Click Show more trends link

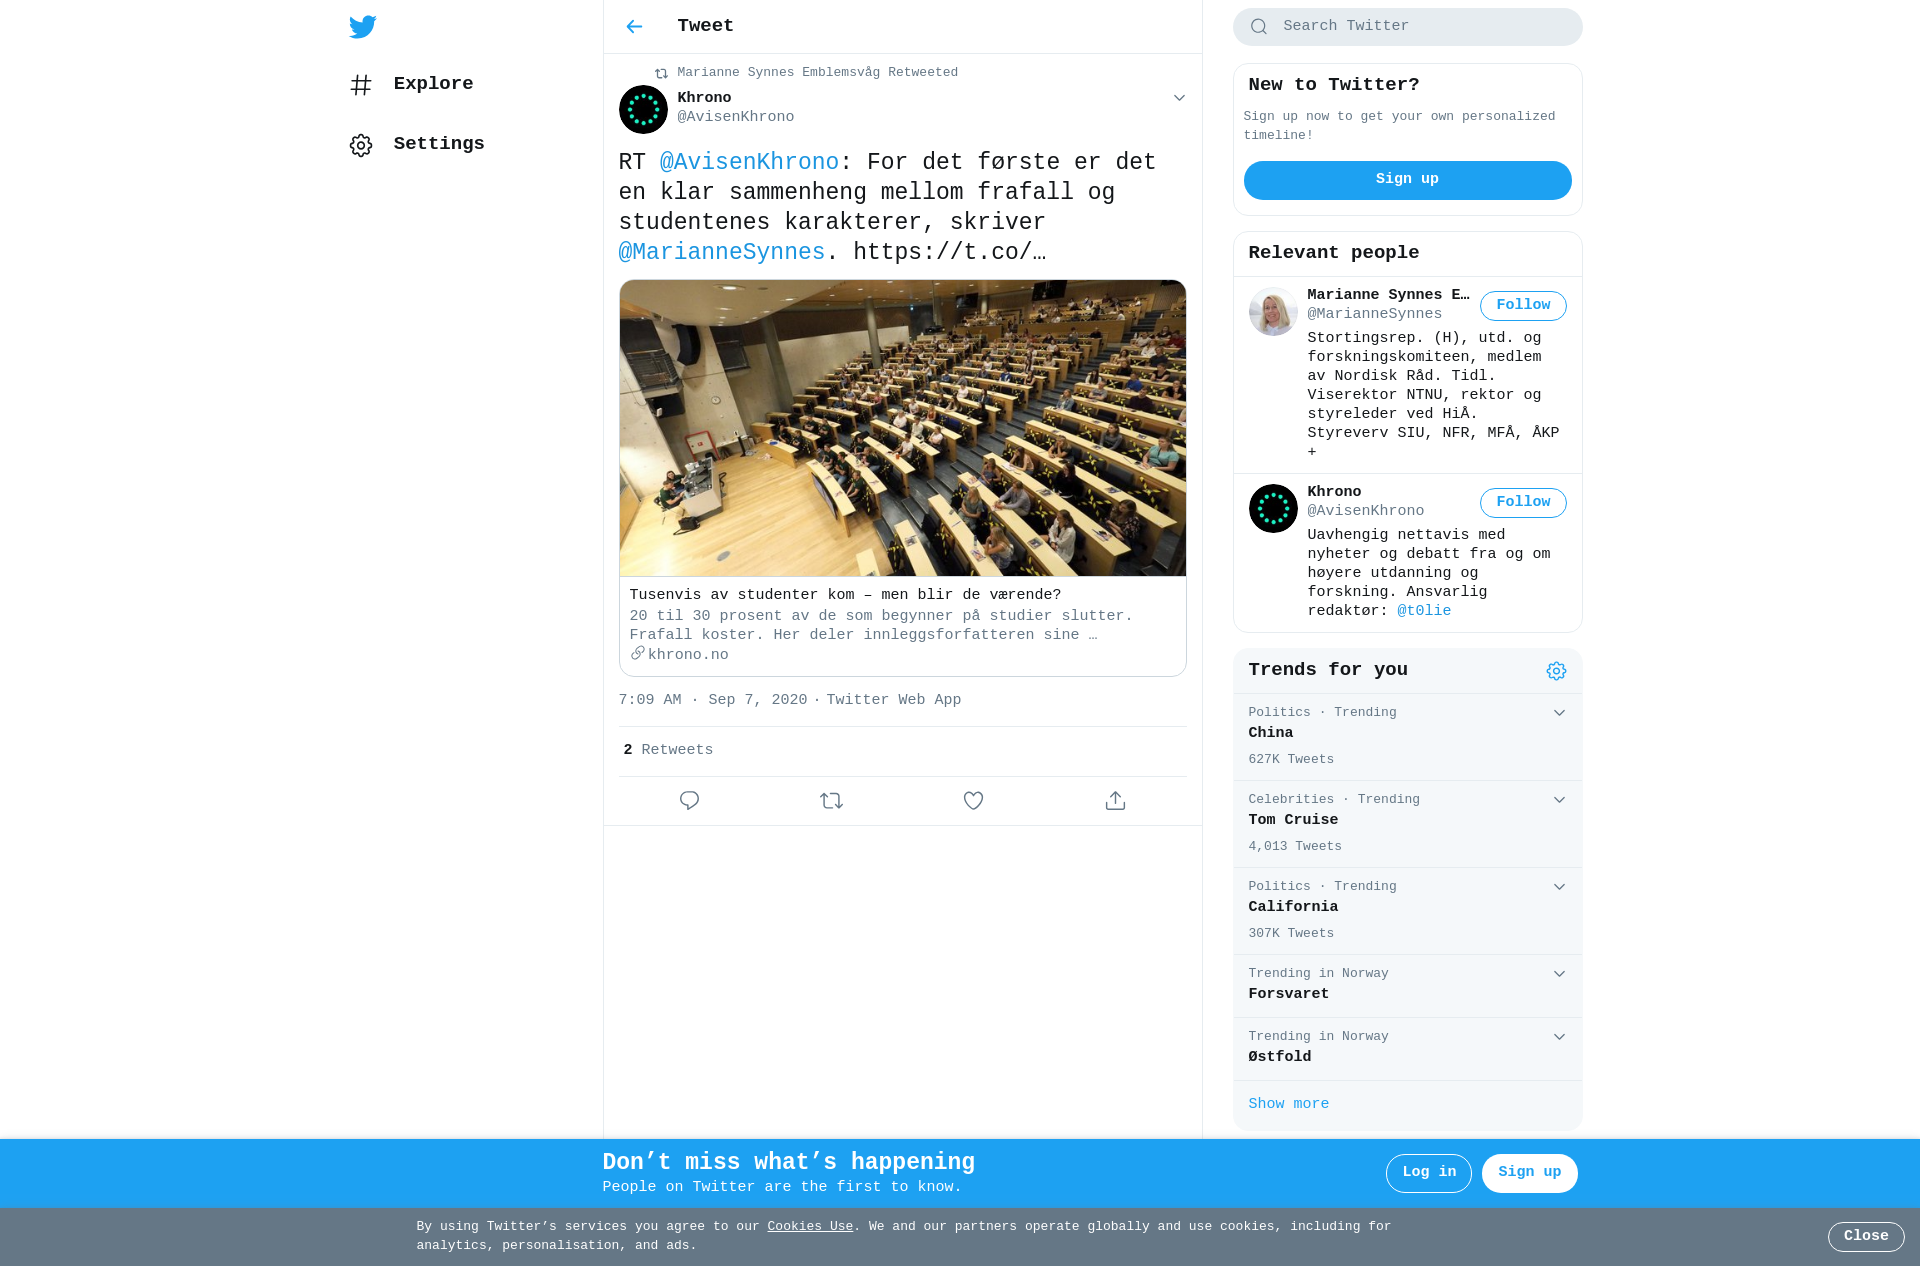coord(1288,1104)
